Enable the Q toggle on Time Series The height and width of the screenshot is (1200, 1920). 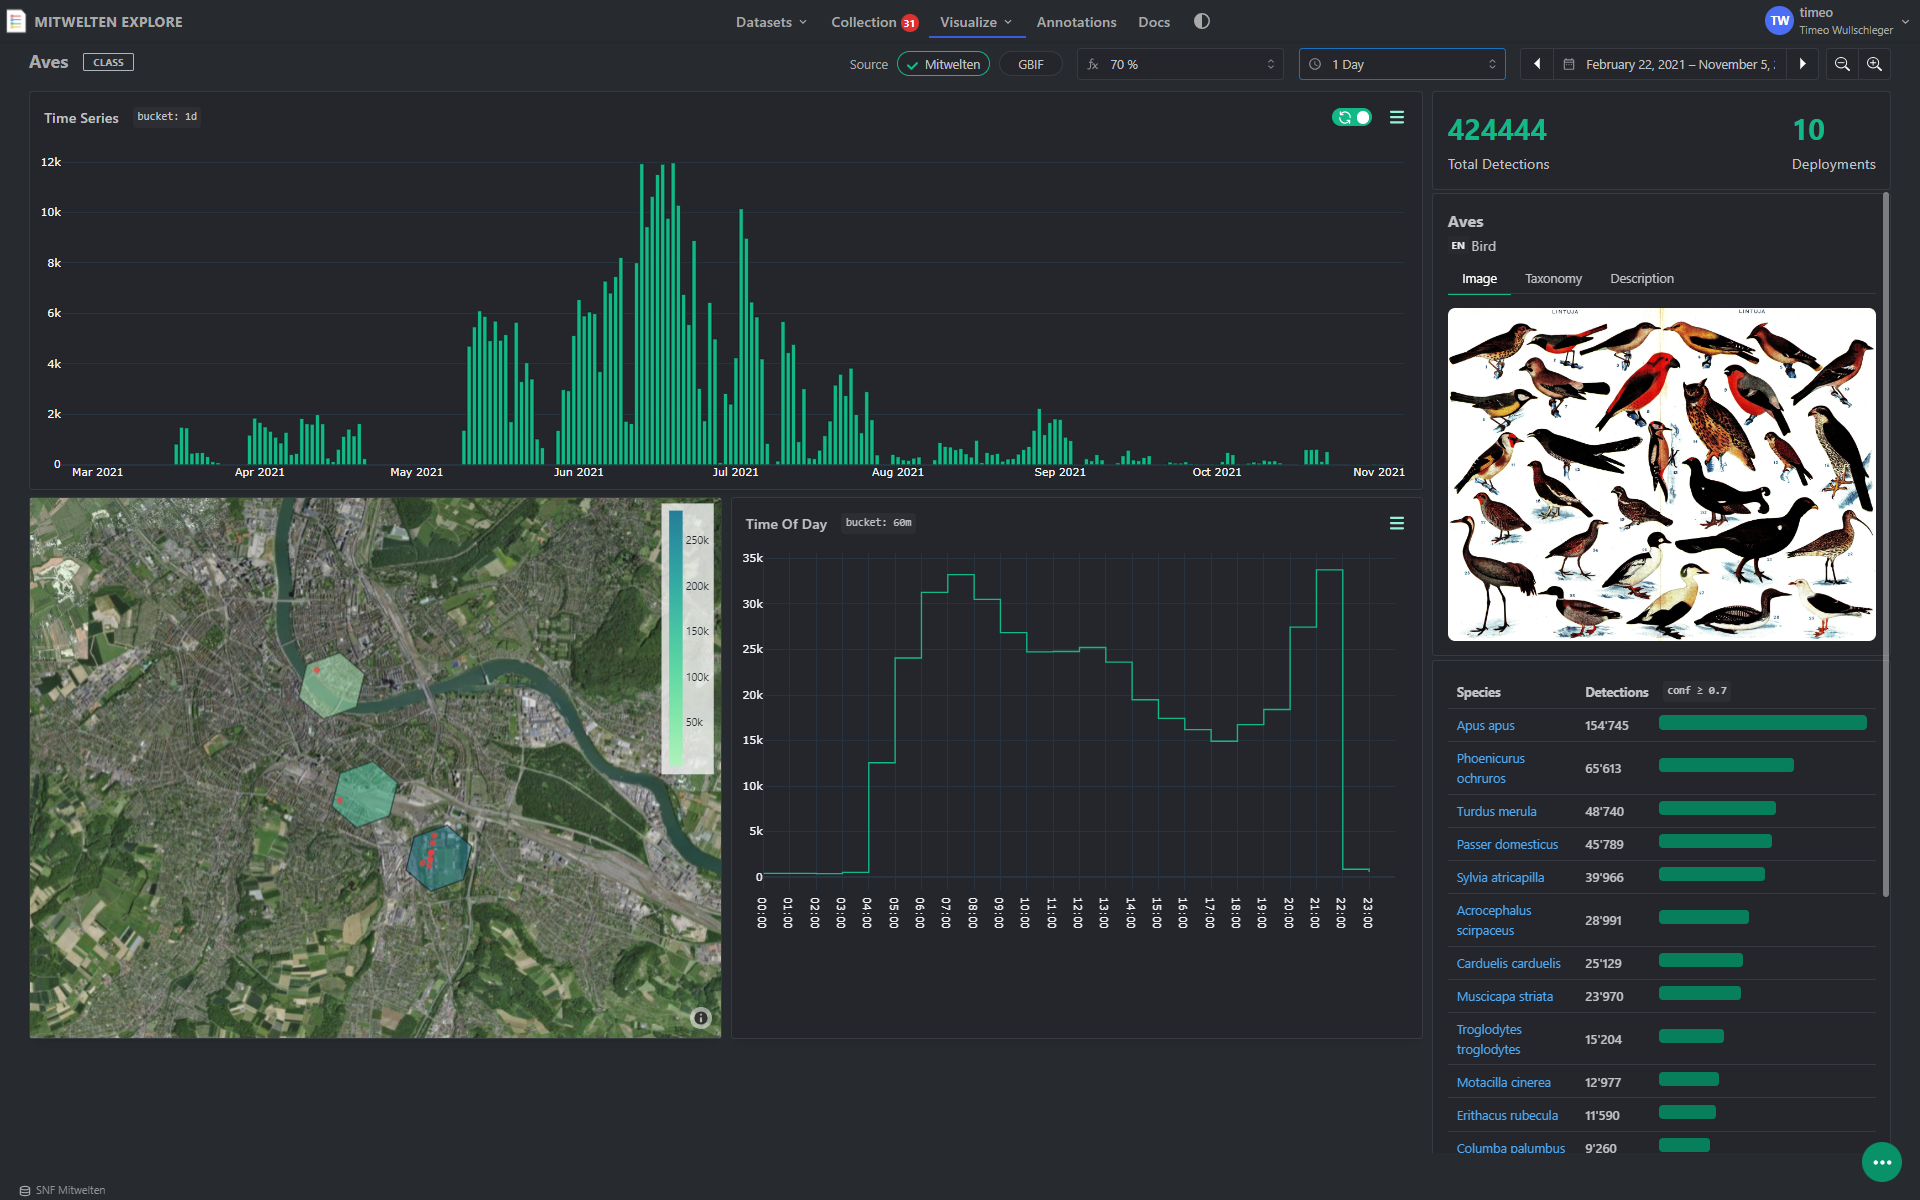pyautogui.click(x=1350, y=118)
